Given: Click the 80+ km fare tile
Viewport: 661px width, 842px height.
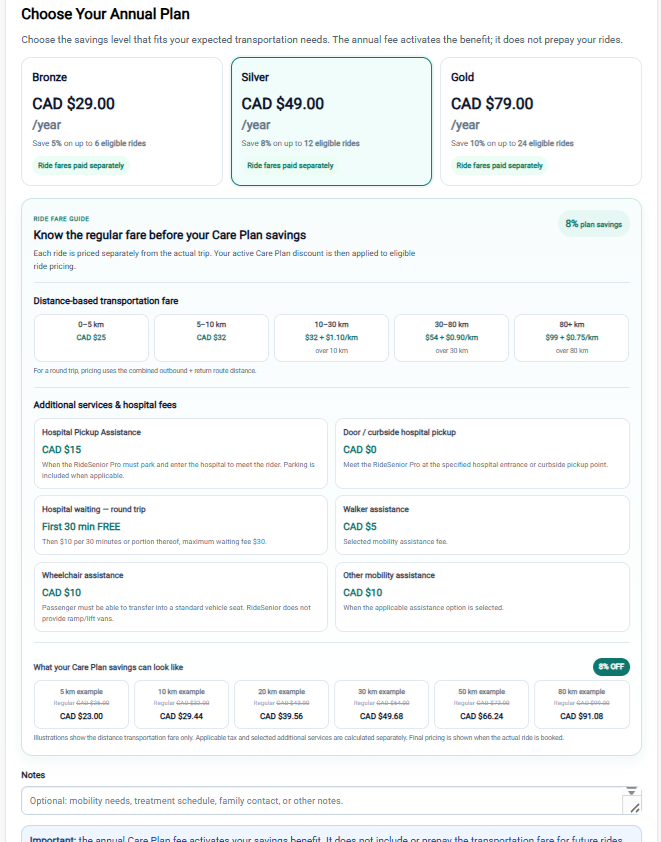Looking at the screenshot, I should 571,338.
